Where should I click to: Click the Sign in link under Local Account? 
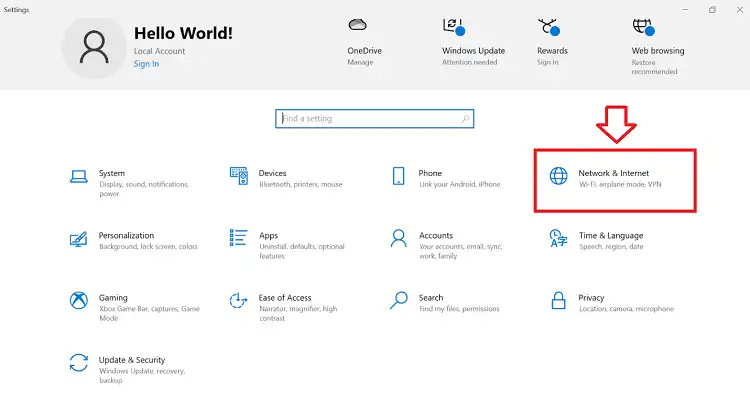[146, 64]
